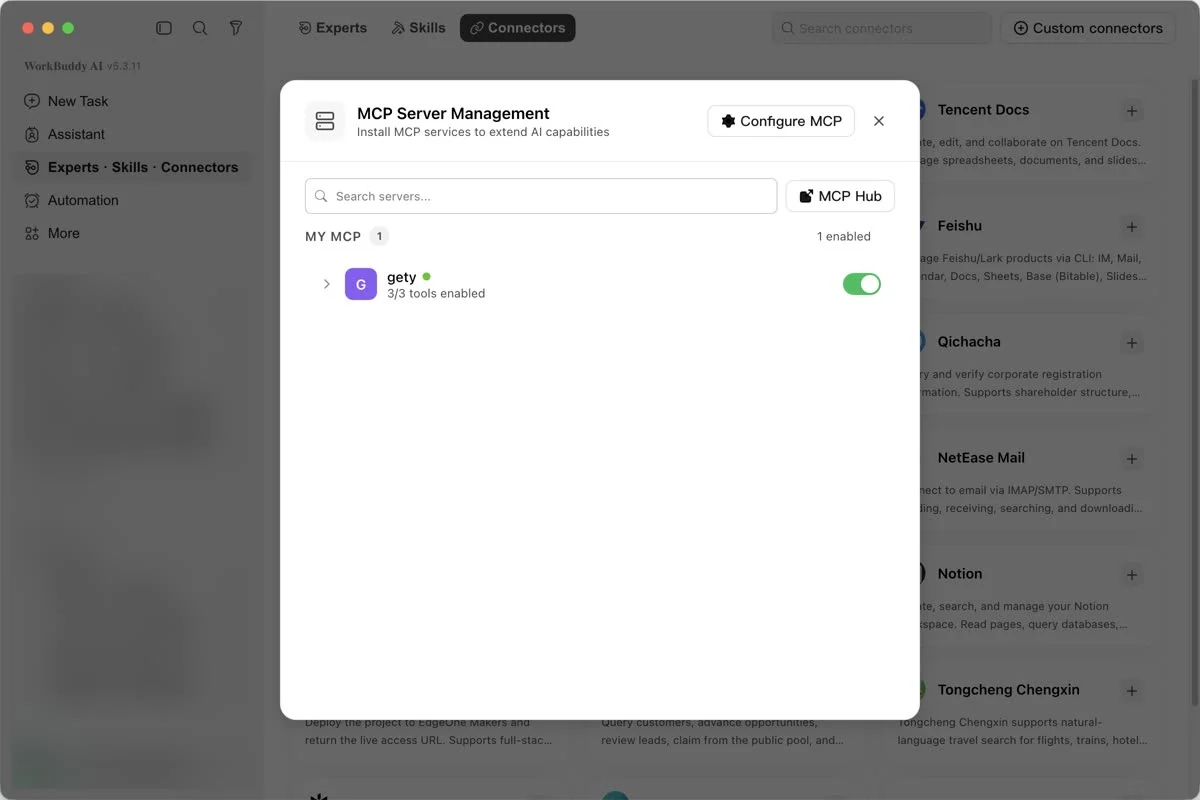Click the Assistant icon in sidebar
1200x800 pixels.
[32, 134]
